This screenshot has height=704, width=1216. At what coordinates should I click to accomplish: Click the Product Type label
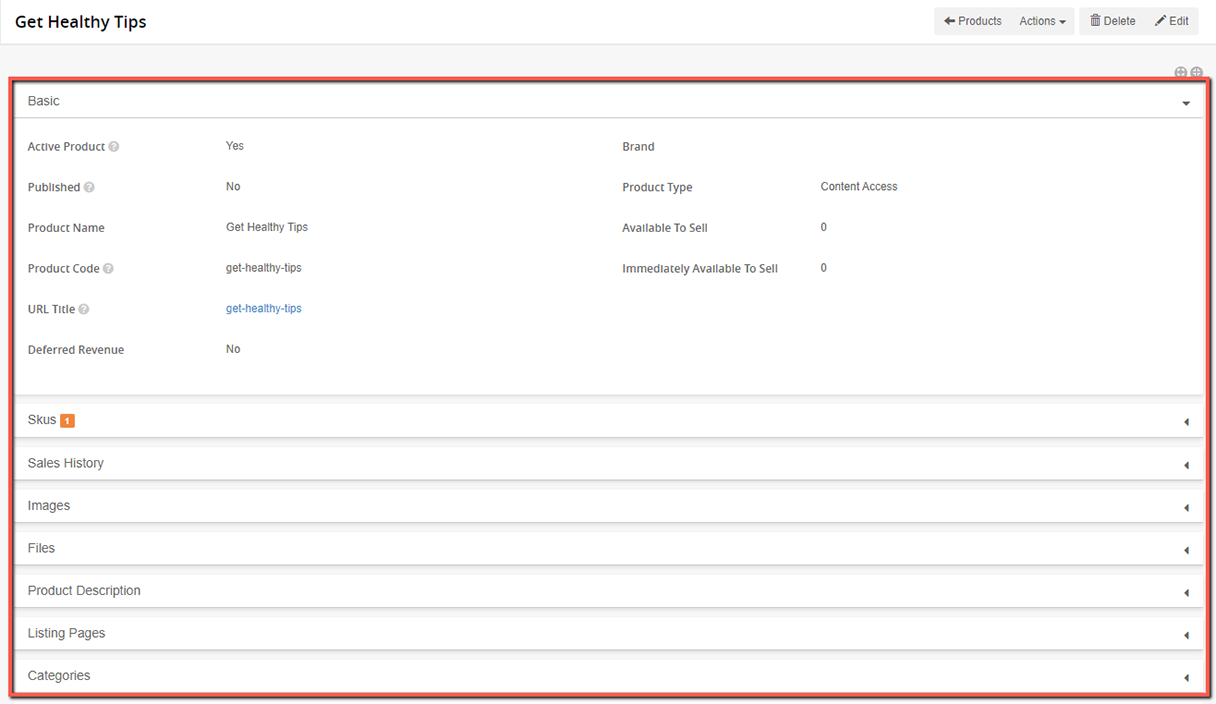pyautogui.click(x=657, y=188)
